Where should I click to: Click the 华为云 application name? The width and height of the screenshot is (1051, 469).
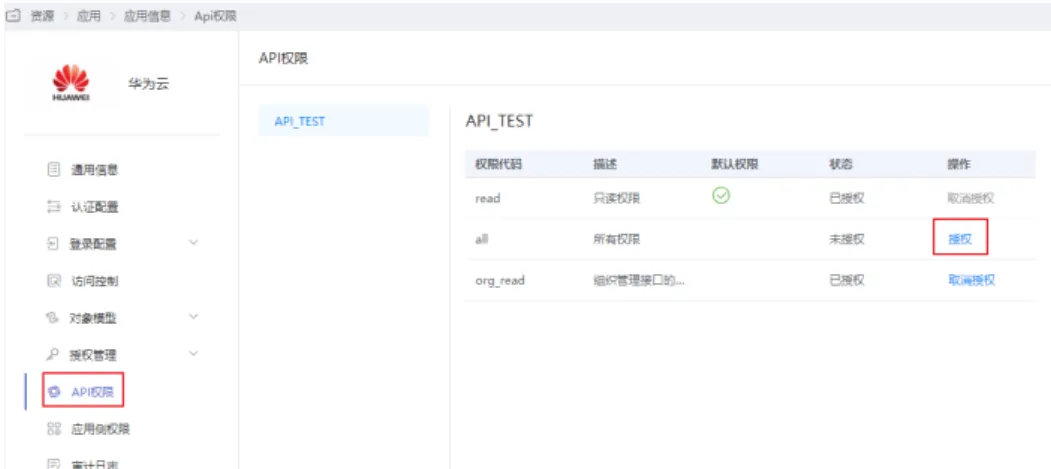(x=148, y=84)
